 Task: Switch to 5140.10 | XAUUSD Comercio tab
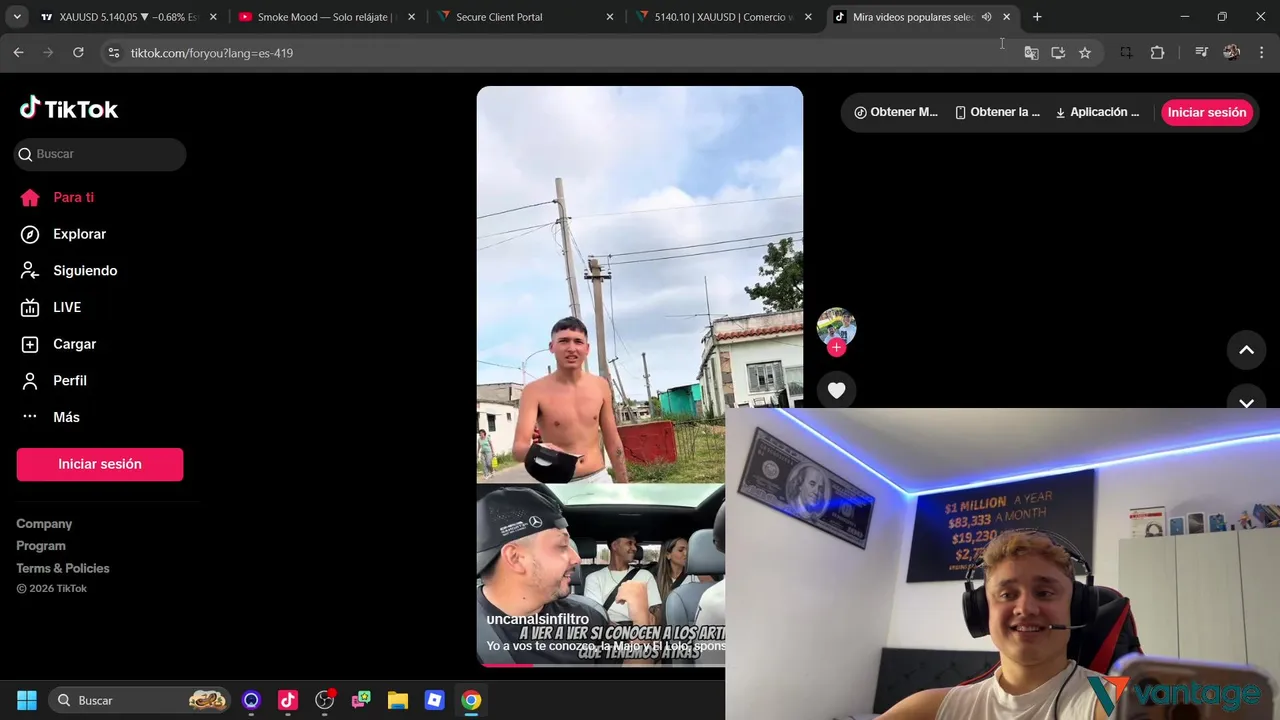click(x=725, y=17)
